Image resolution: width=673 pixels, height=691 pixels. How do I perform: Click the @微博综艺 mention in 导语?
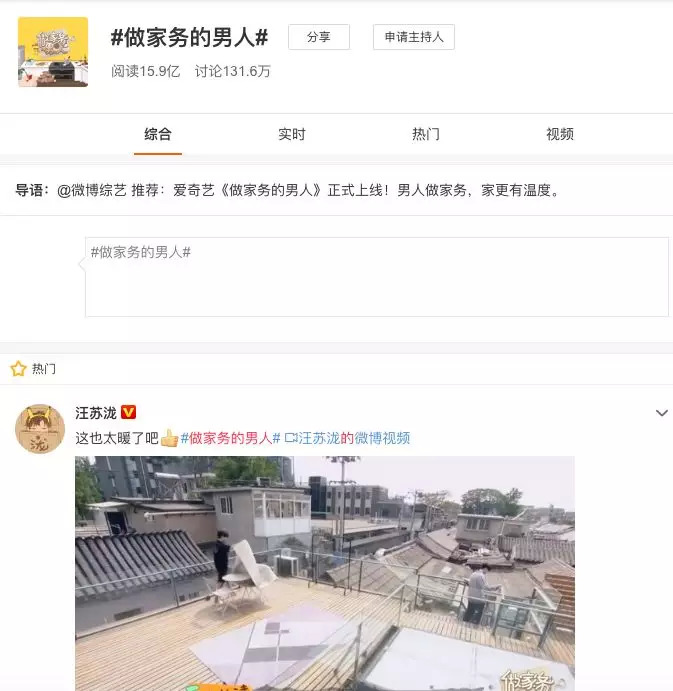(92, 190)
